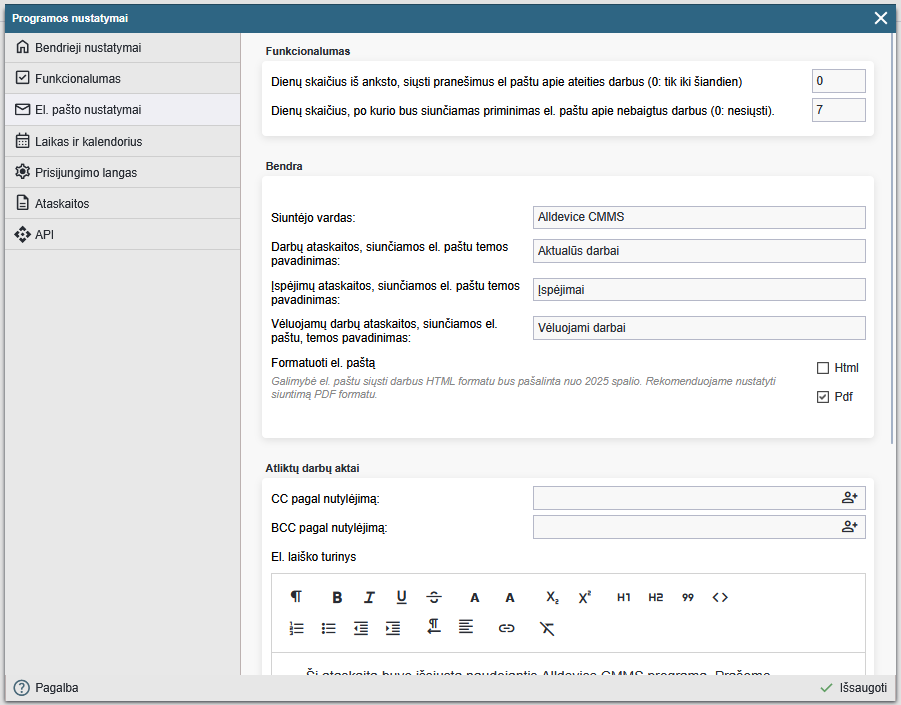Apply superscript formatting
Viewport: 901px width, 705px height.
584,598
